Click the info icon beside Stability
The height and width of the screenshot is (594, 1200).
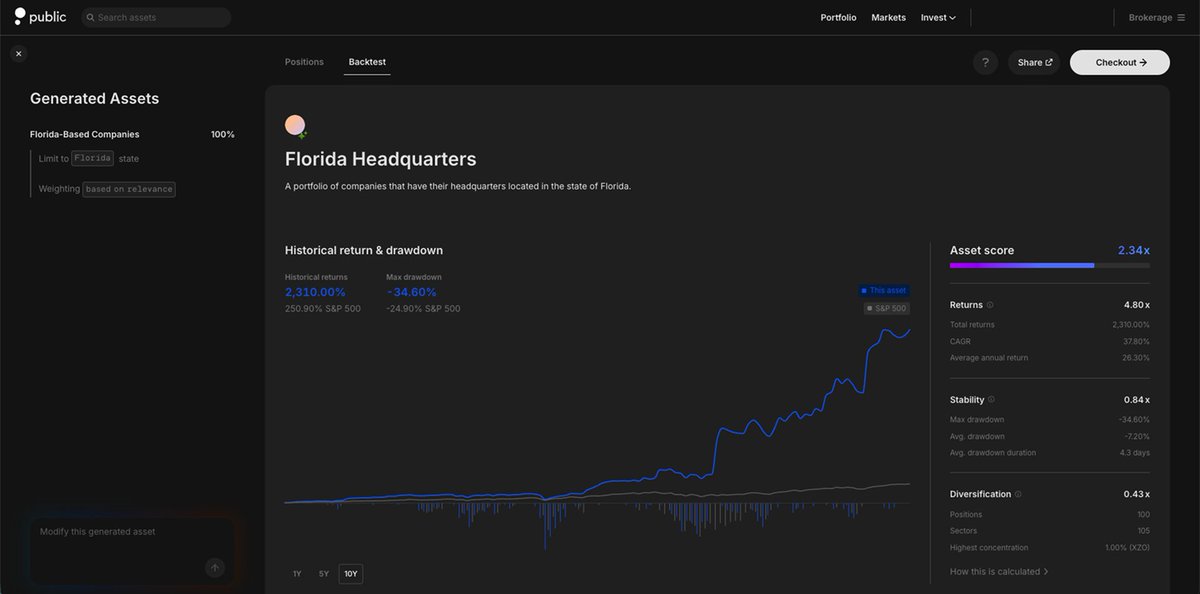[x=991, y=400]
